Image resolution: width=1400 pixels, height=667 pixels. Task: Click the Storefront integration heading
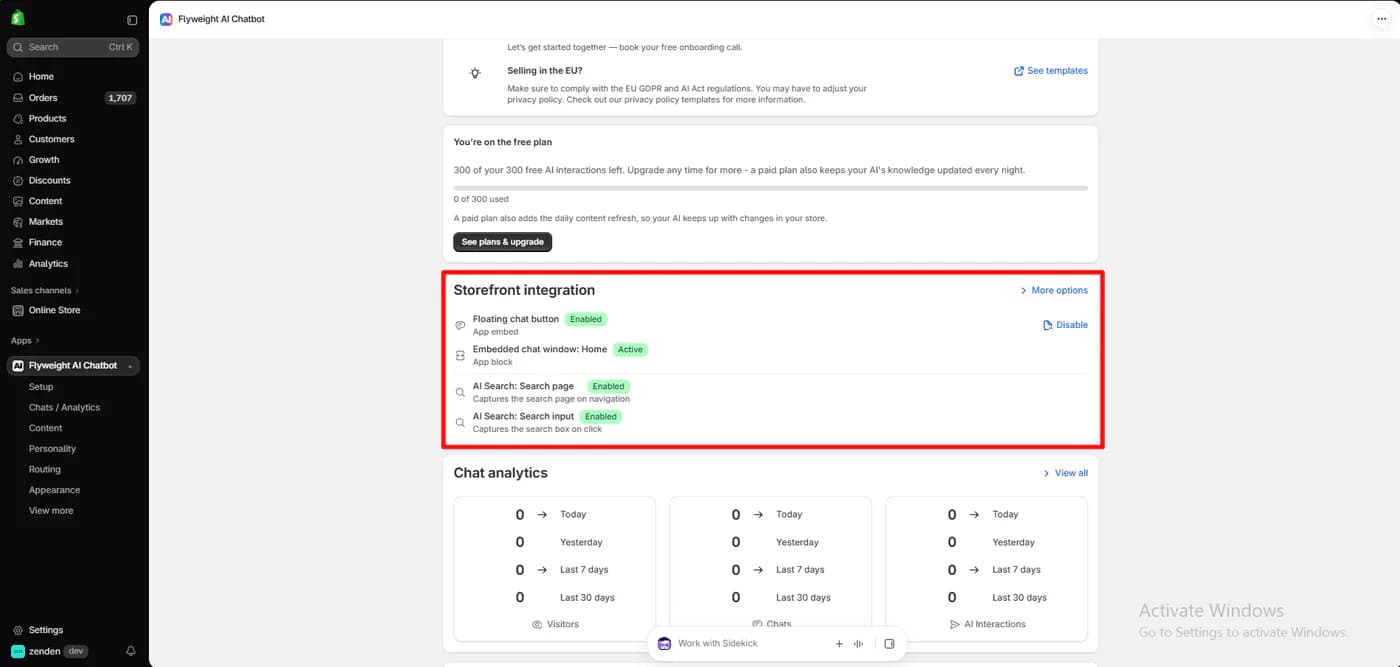coord(524,290)
